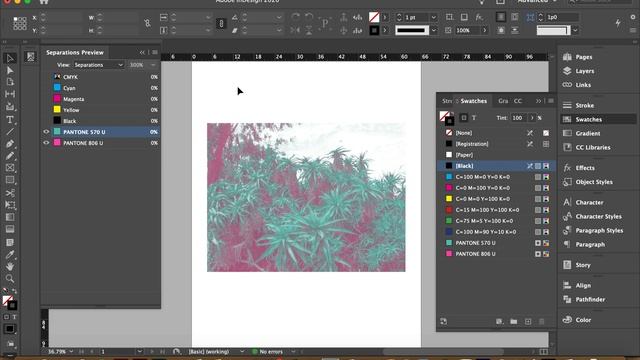
Task: Select the PANTONE 806 U swatch
Action: (497, 254)
